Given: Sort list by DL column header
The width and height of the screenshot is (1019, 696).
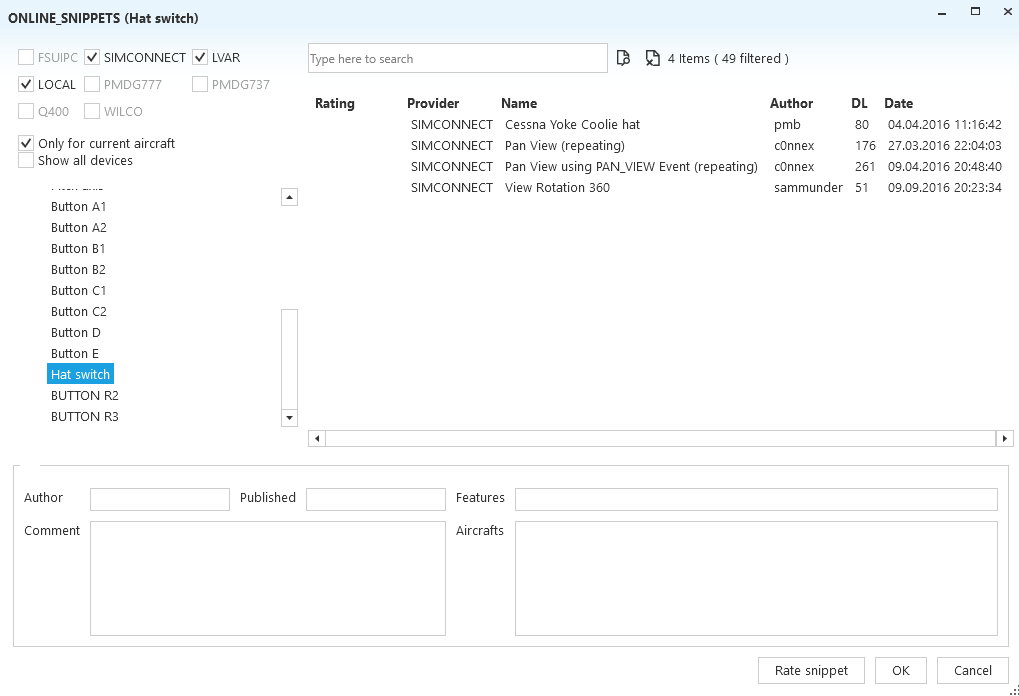Looking at the screenshot, I should coord(859,103).
